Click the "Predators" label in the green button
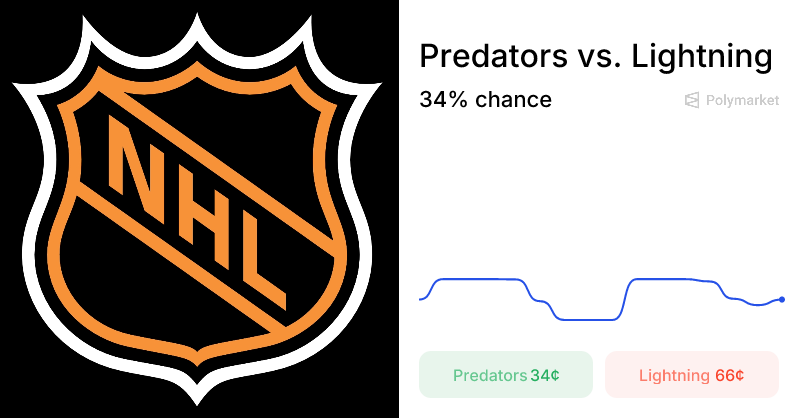The image size is (798, 418). [489, 376]
